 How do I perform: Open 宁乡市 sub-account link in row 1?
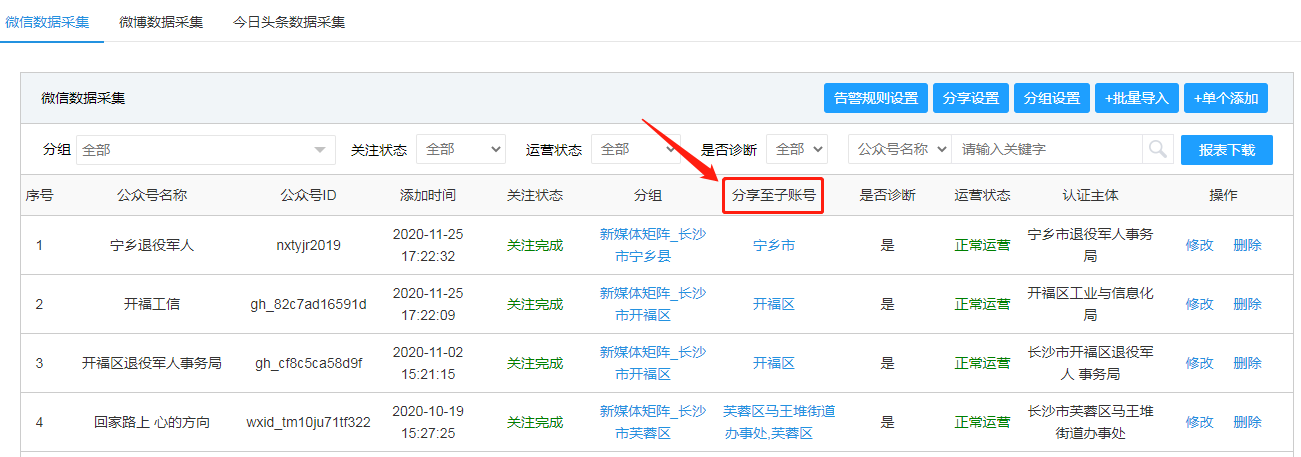[x=773, y=245]
